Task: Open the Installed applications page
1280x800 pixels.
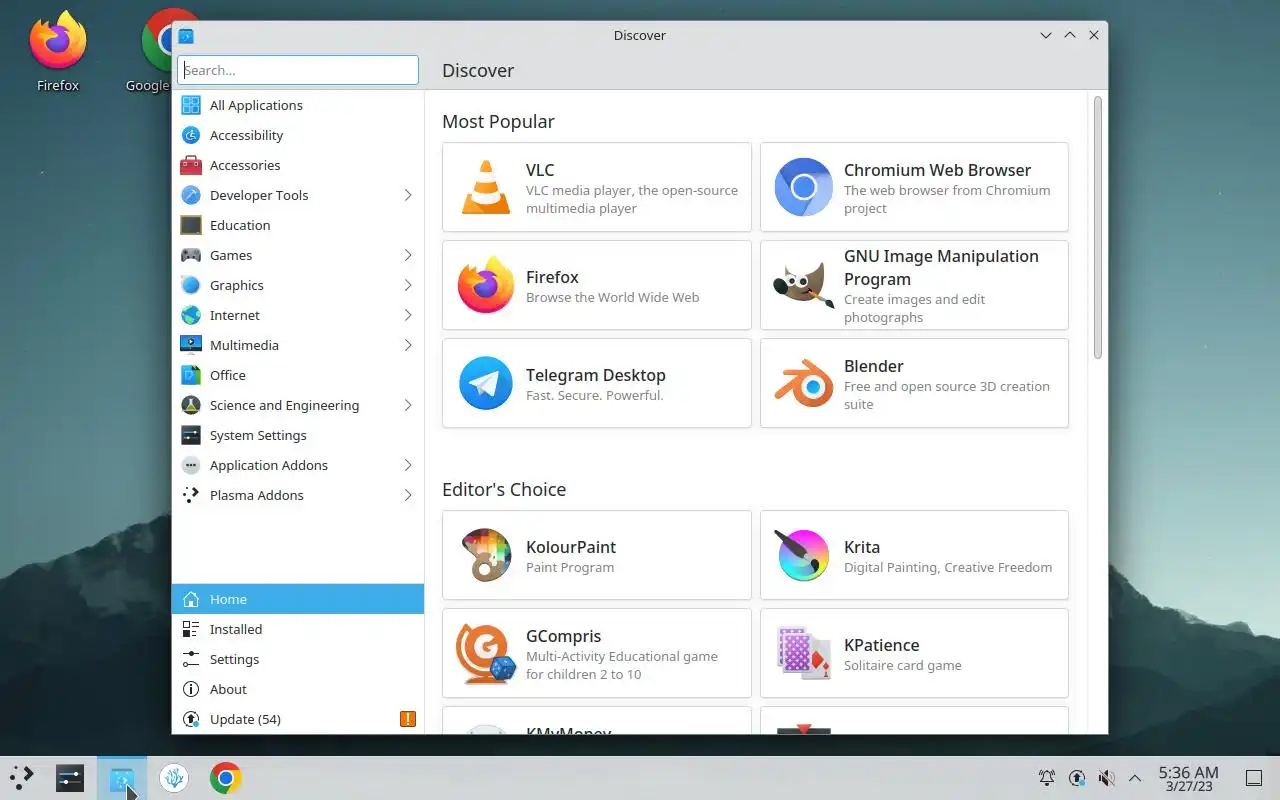Action: pyautogui.click(x=298, y=629)
